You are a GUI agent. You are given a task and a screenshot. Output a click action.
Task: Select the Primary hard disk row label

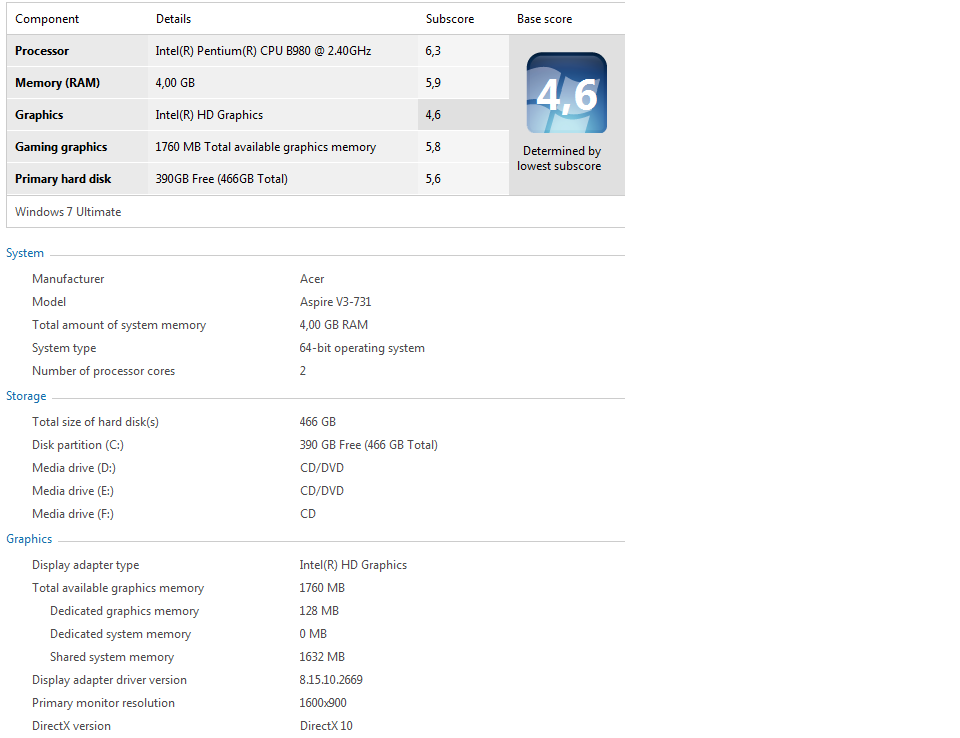pos(63,179)
